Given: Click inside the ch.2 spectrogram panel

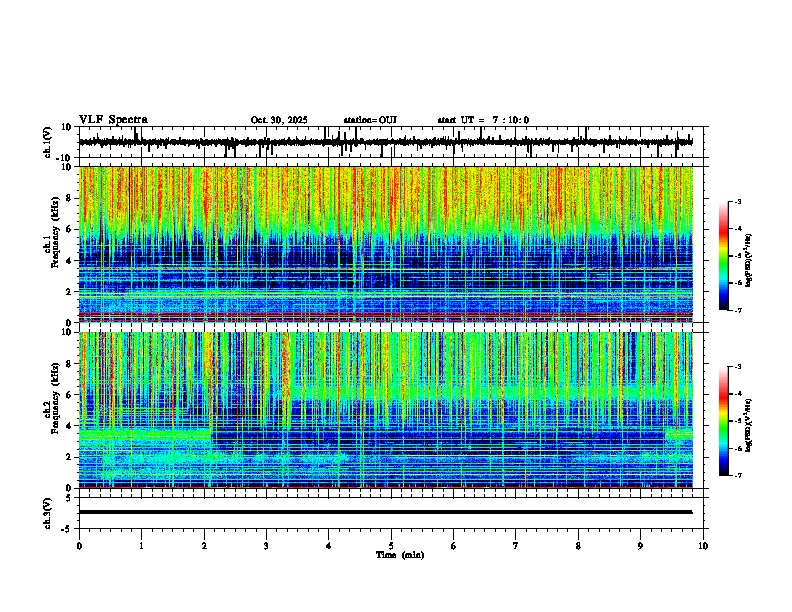Looking at the screenshot, I should pos(385,410).
